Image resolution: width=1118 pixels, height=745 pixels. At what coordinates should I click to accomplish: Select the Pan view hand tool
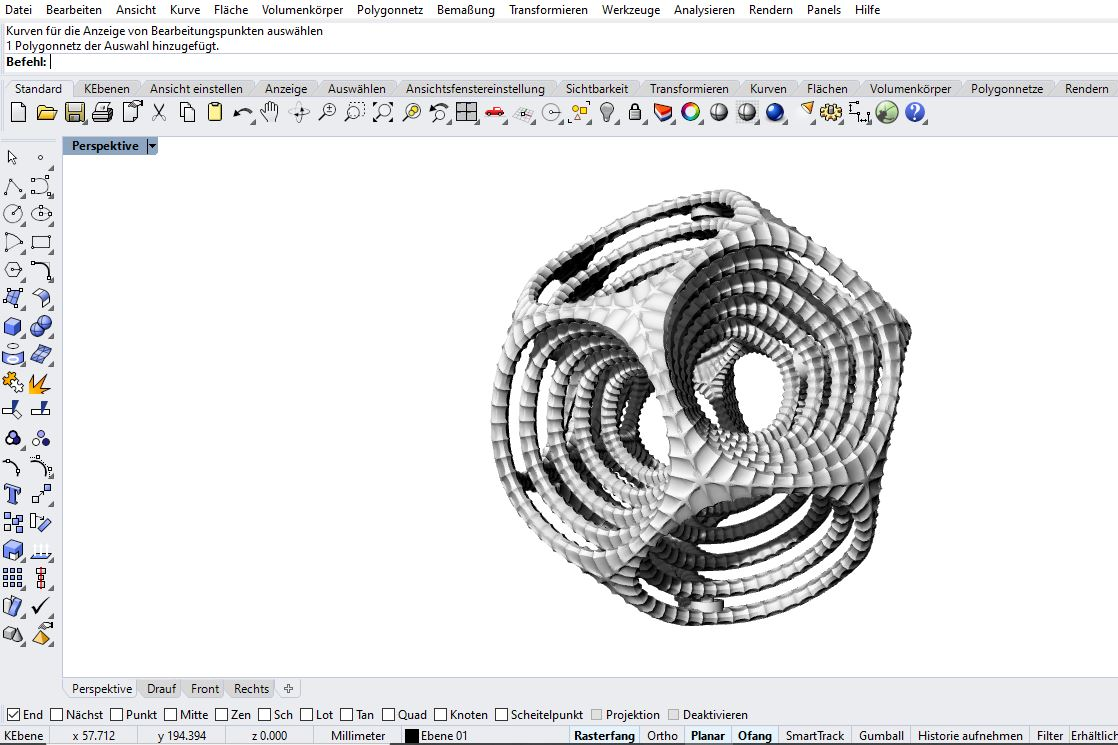pyautogui.click(x=269, y=113)
